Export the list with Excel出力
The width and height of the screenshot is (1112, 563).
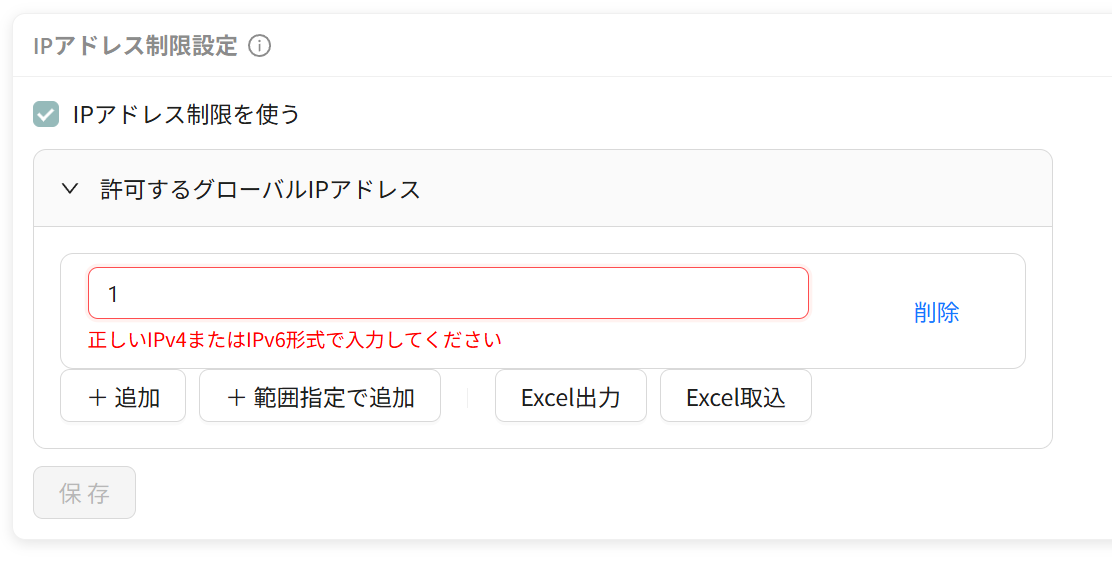[571, 396]
